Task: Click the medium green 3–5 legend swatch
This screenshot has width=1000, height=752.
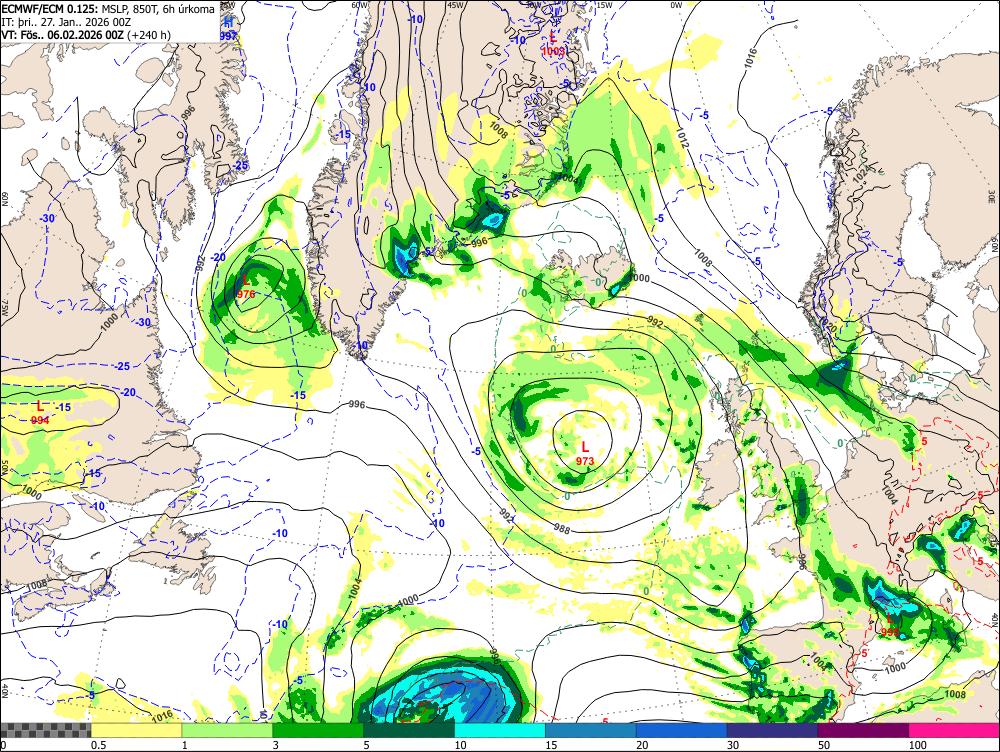Action: point(318,730)
